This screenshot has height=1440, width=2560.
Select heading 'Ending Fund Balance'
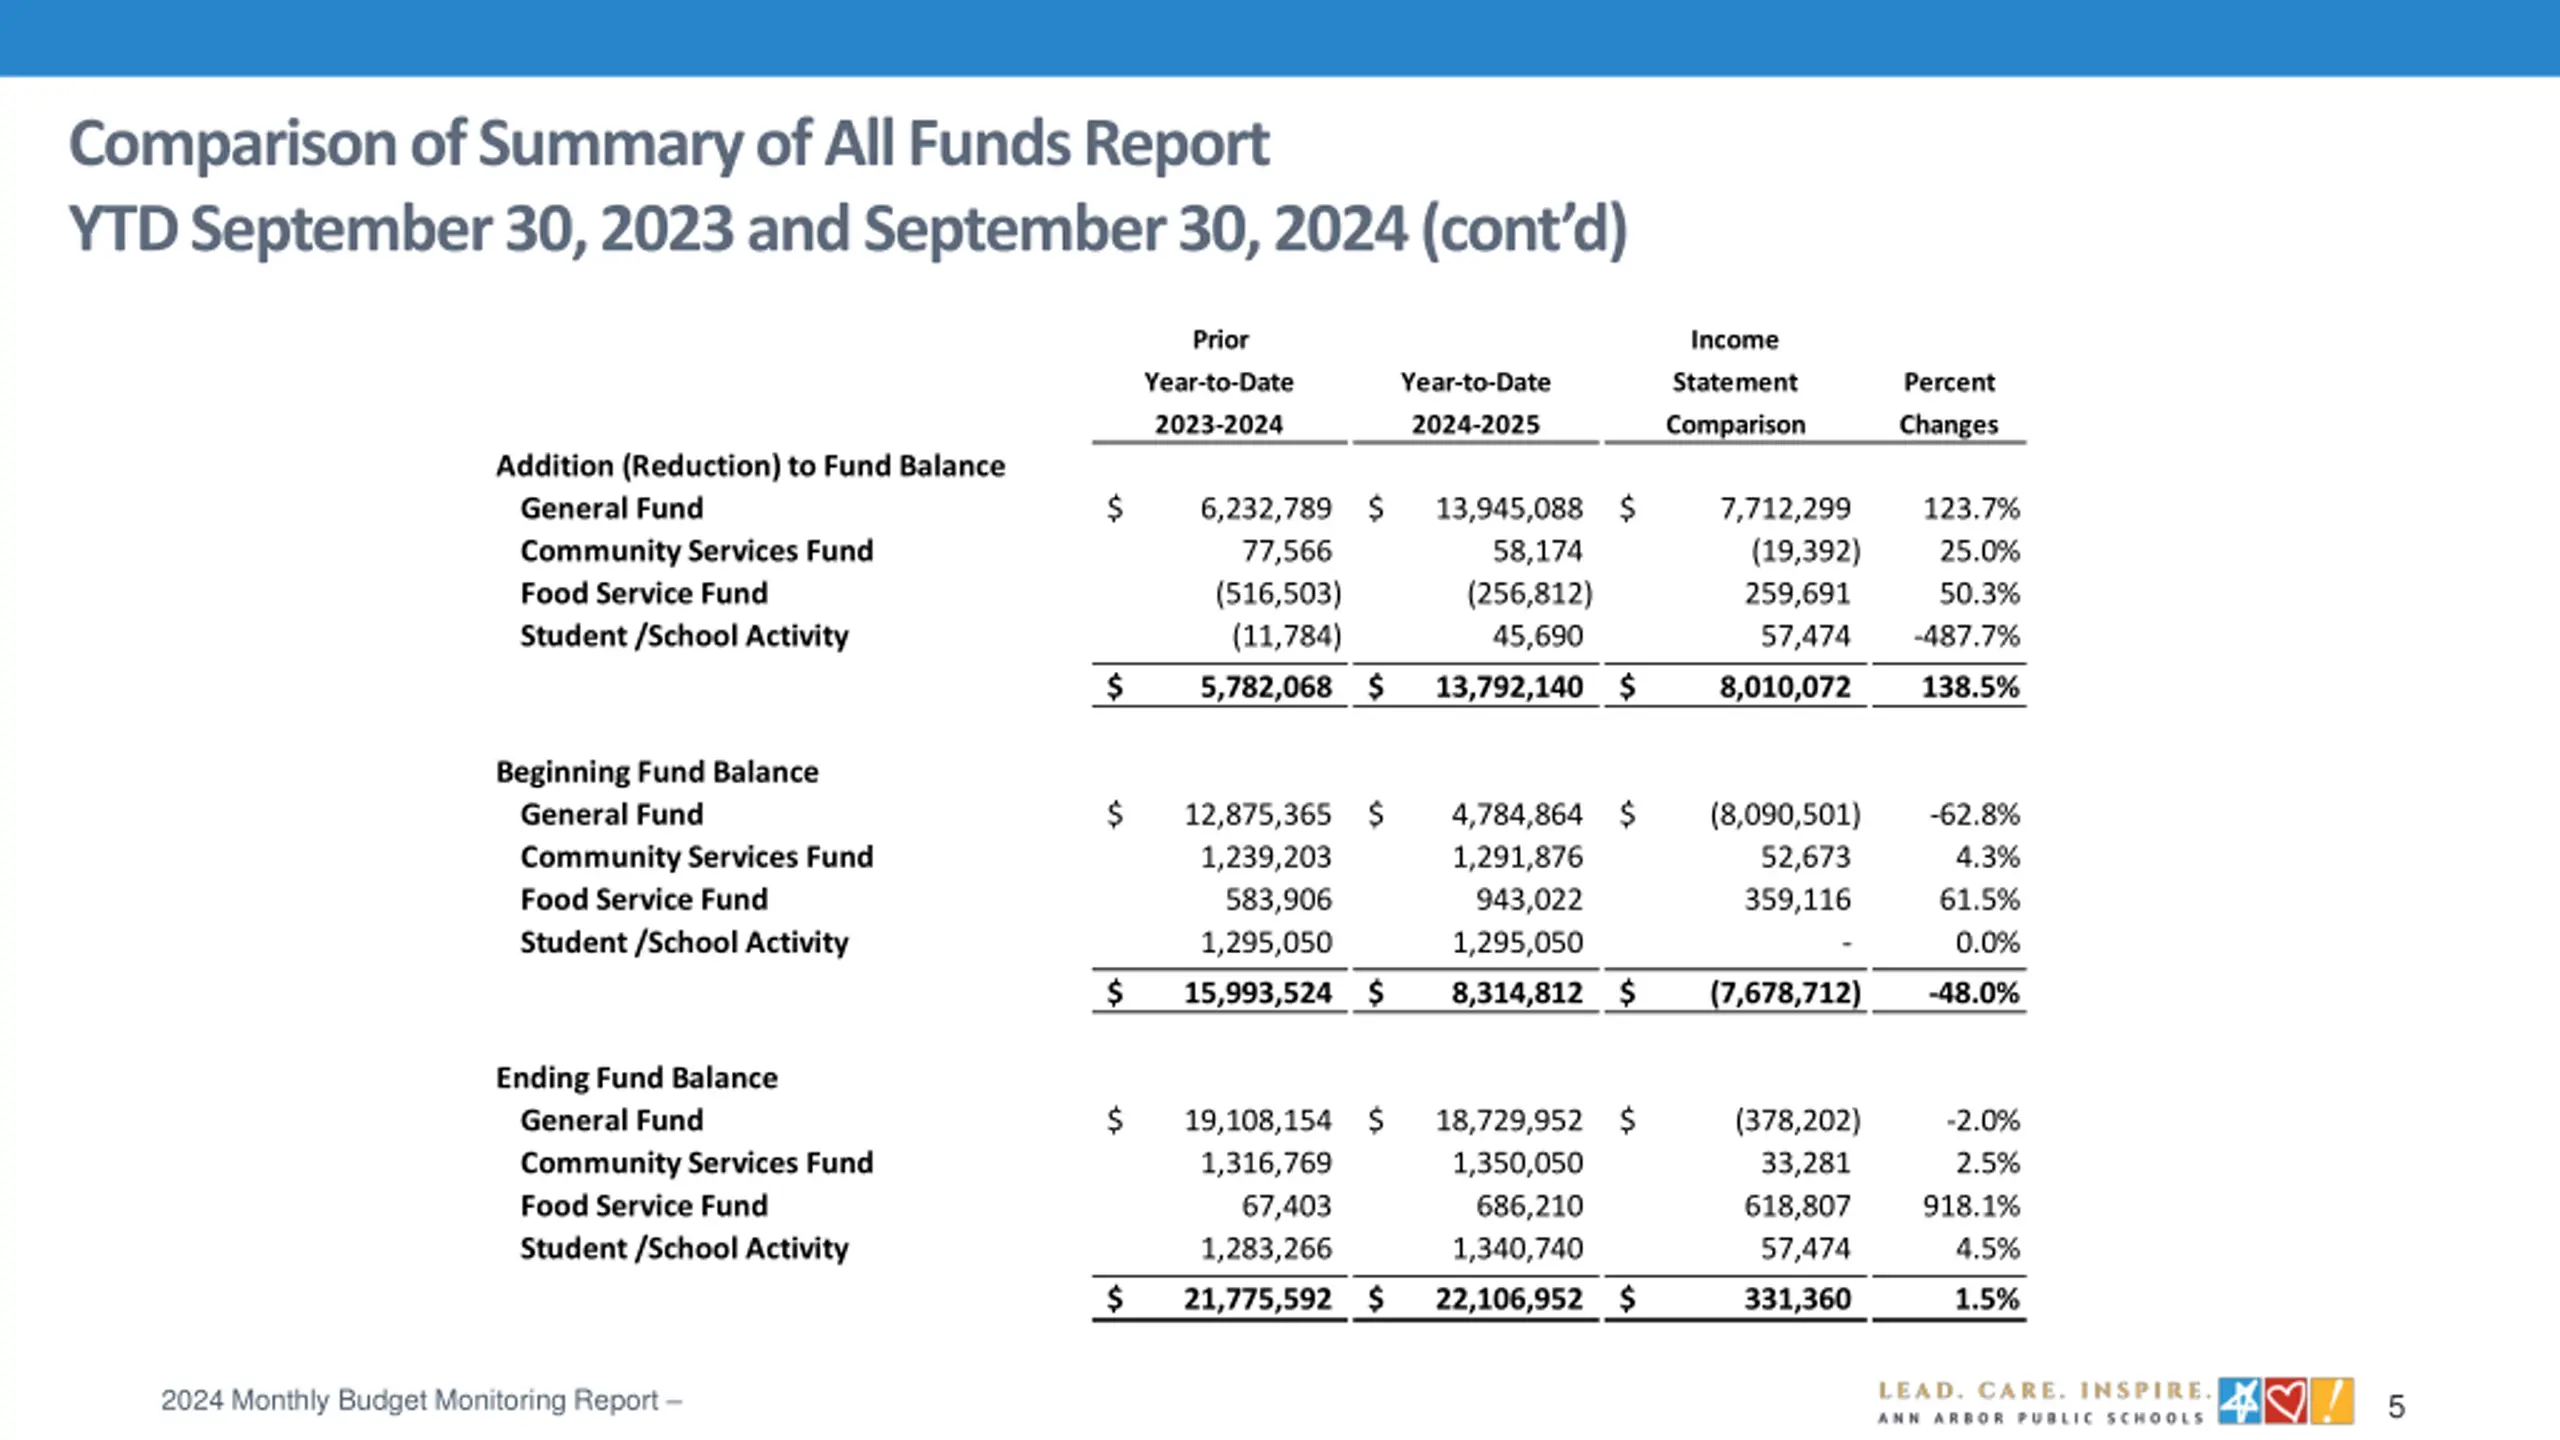click(636, 1078)
